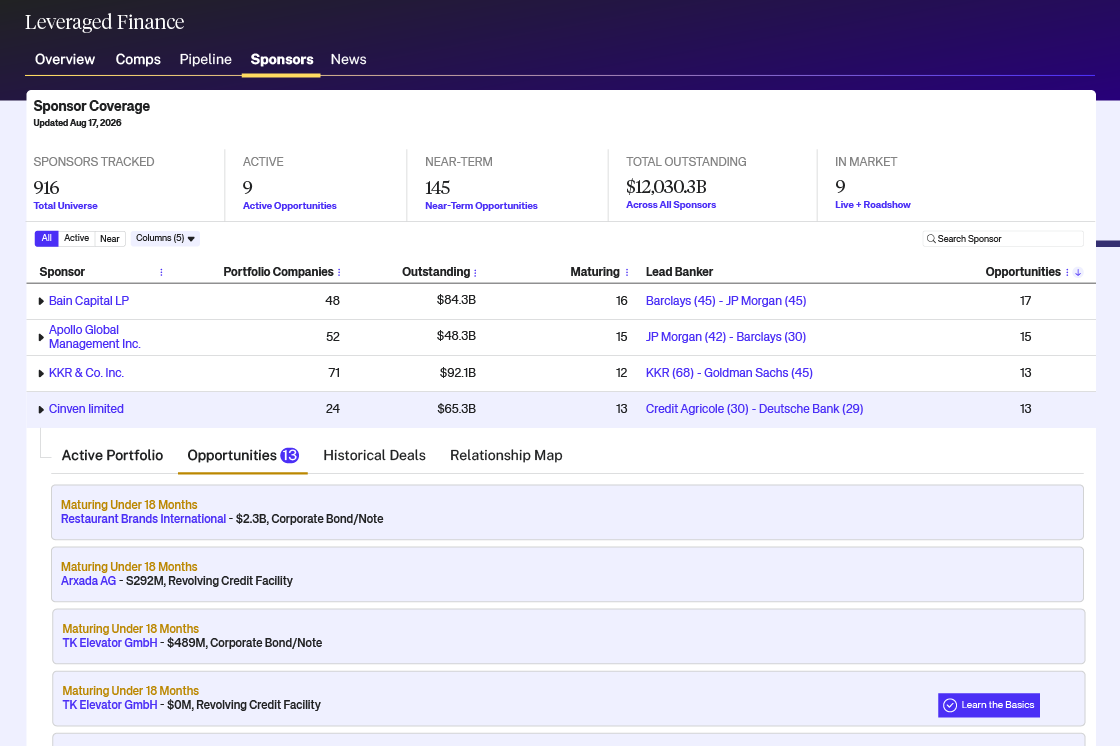Screen dimensions: 1120x746
Task: Open TK Elevator GmbH $489M bond link
Action: pos(109,643)
